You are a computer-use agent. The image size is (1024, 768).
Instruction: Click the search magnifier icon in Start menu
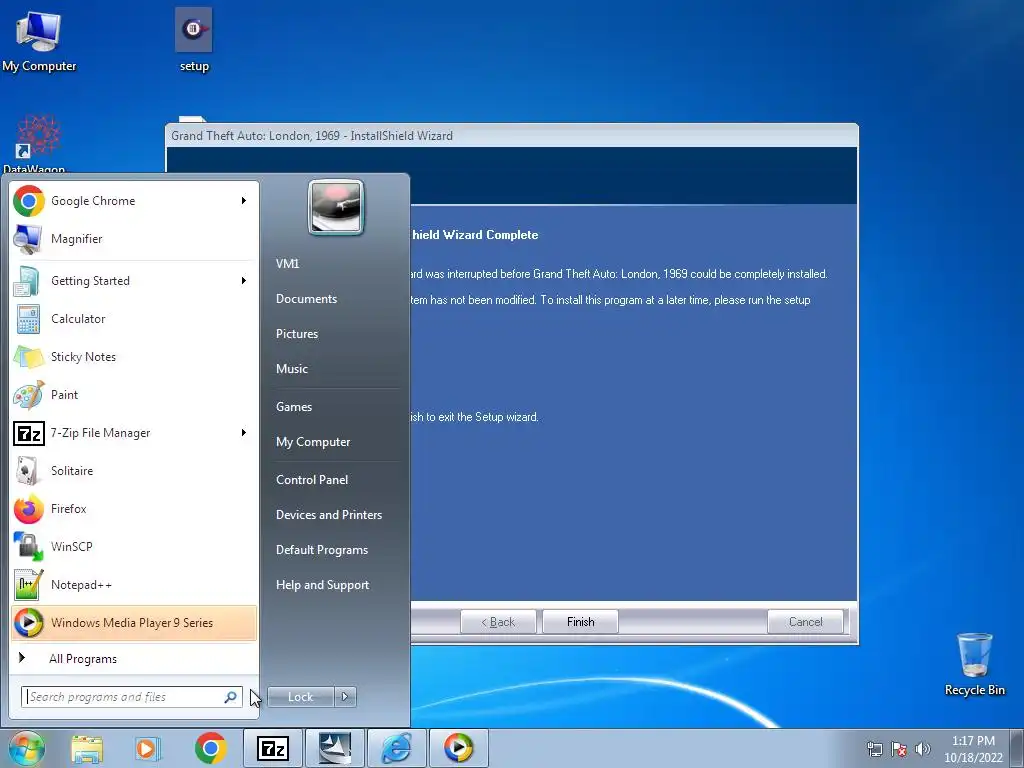[x=231, y=697]
